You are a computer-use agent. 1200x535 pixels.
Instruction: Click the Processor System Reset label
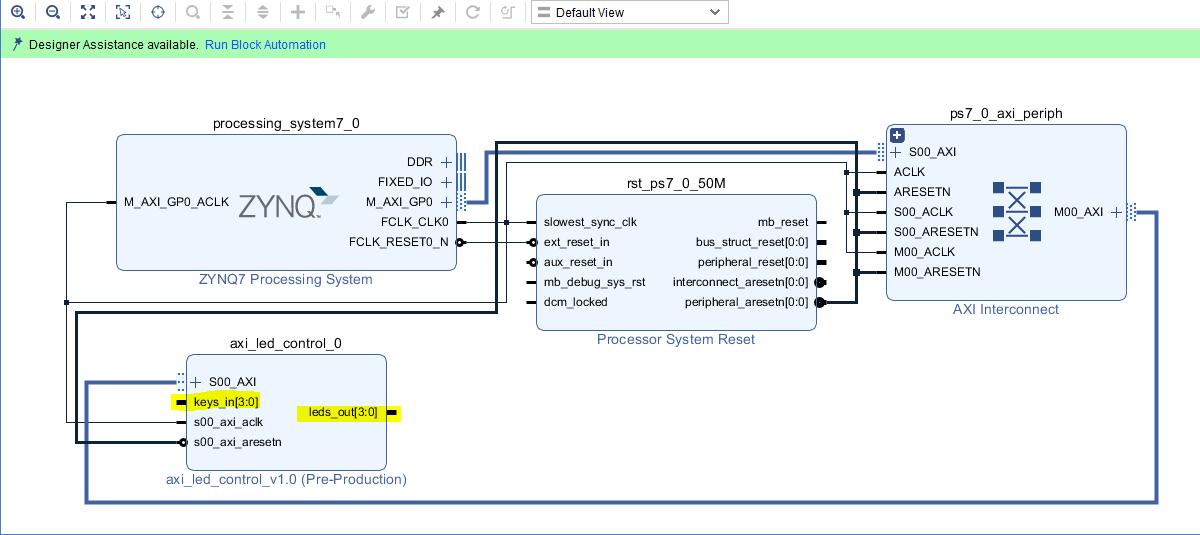[676, 339]
